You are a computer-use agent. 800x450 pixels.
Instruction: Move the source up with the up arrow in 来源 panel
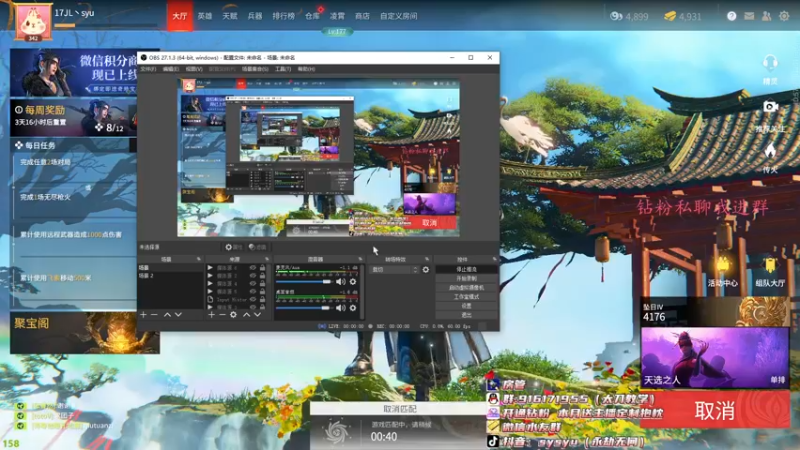tap(246, 315)
